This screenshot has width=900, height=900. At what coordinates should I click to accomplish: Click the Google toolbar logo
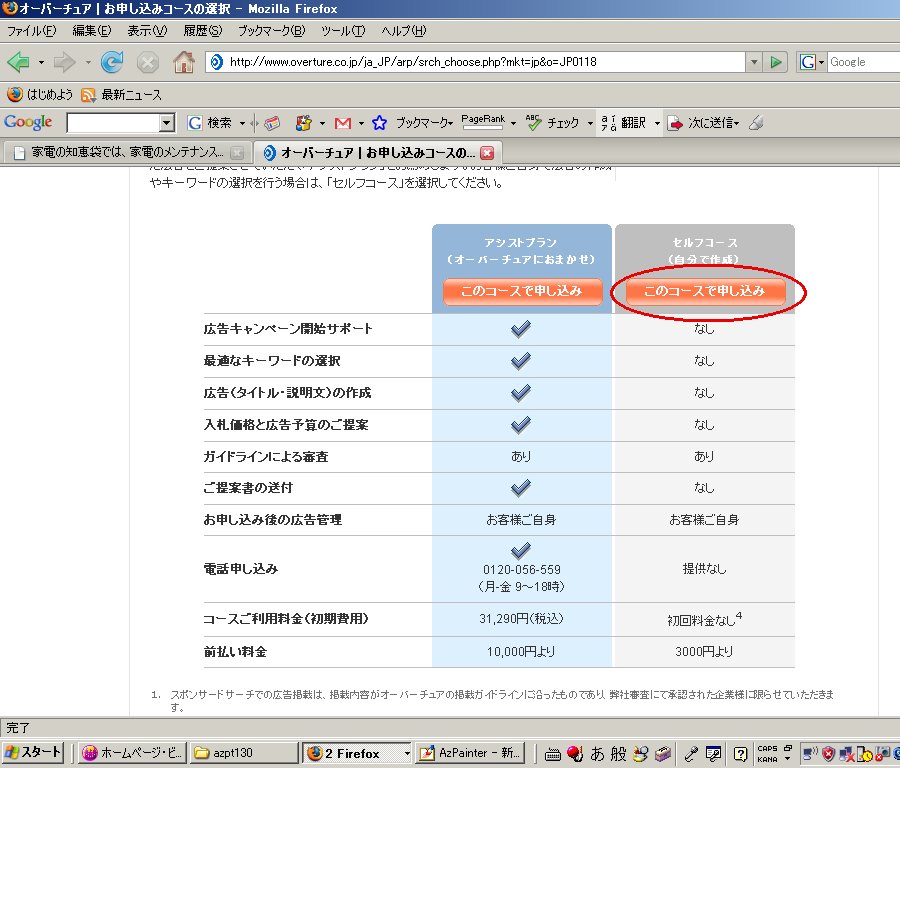click(x=28, y=122)
